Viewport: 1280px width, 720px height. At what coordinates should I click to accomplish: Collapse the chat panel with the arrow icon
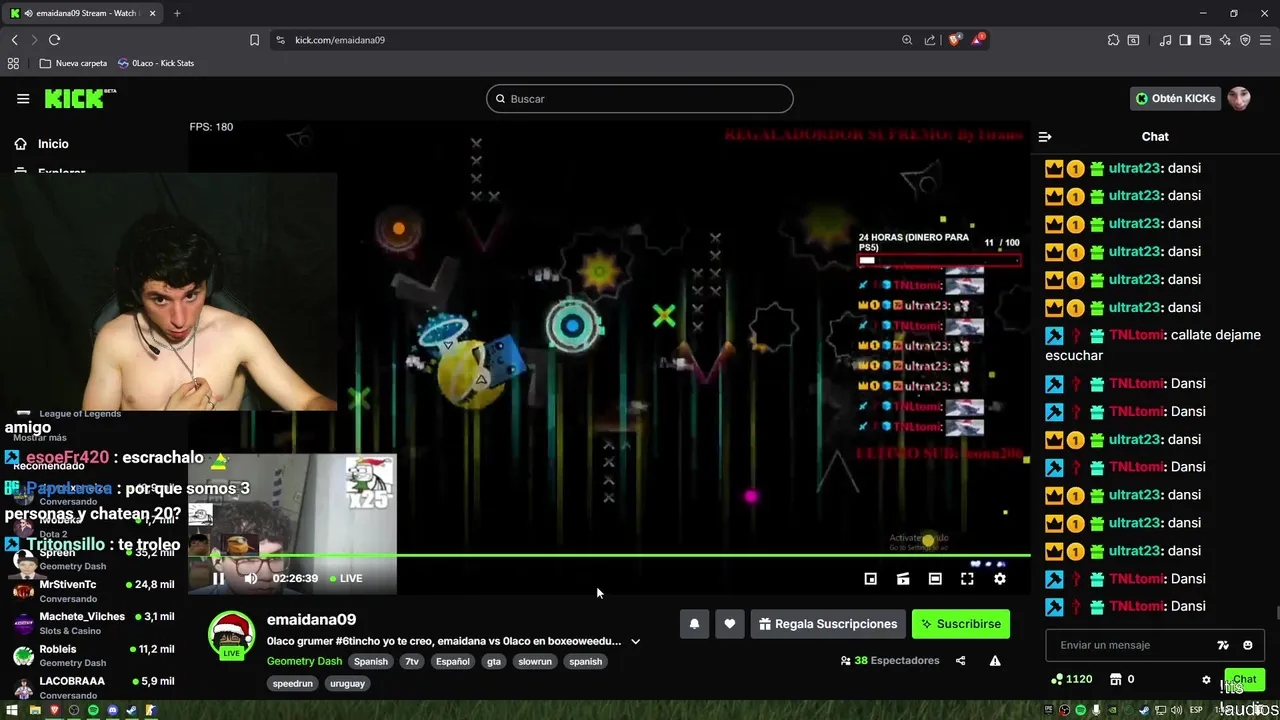tap(1045, 137)
